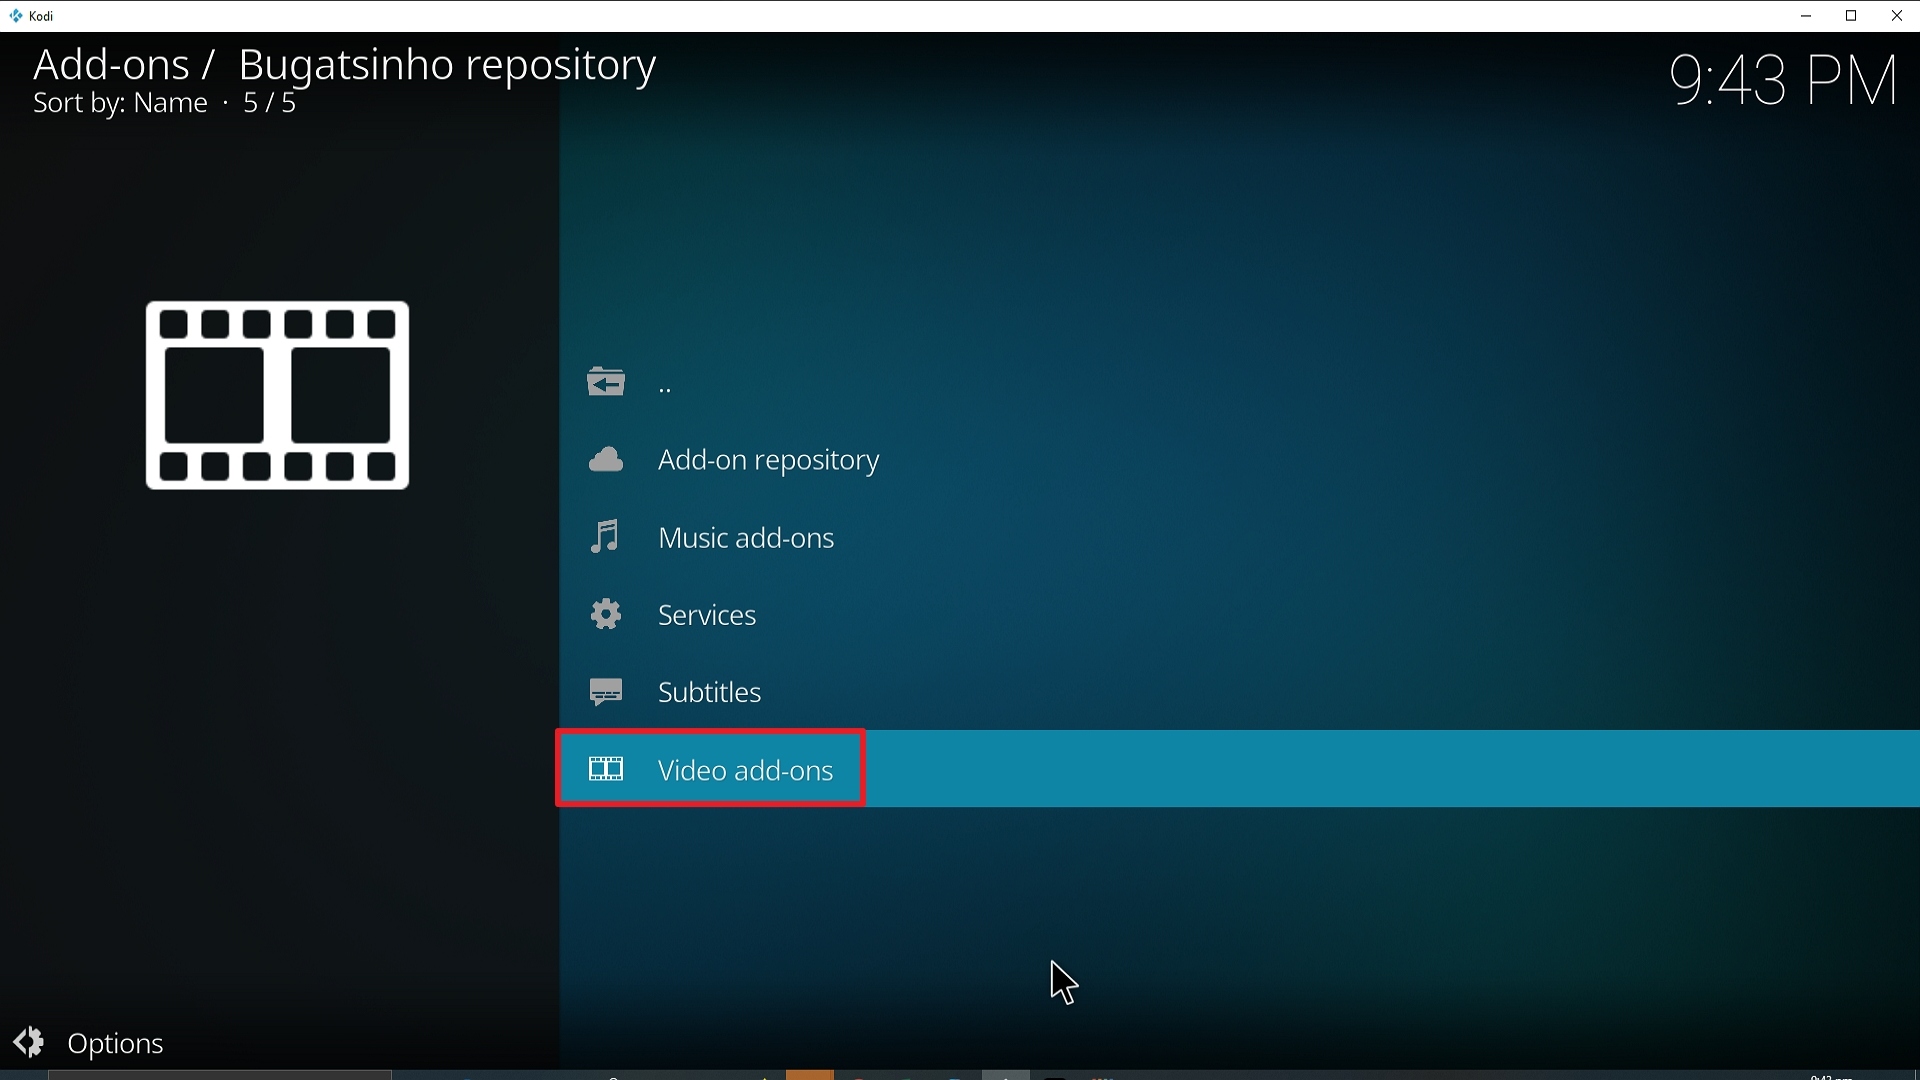Open Music add-ons category
Image resolution: width=1920 pixels, height=1080 pixels.
click(x=1240, y=538)
